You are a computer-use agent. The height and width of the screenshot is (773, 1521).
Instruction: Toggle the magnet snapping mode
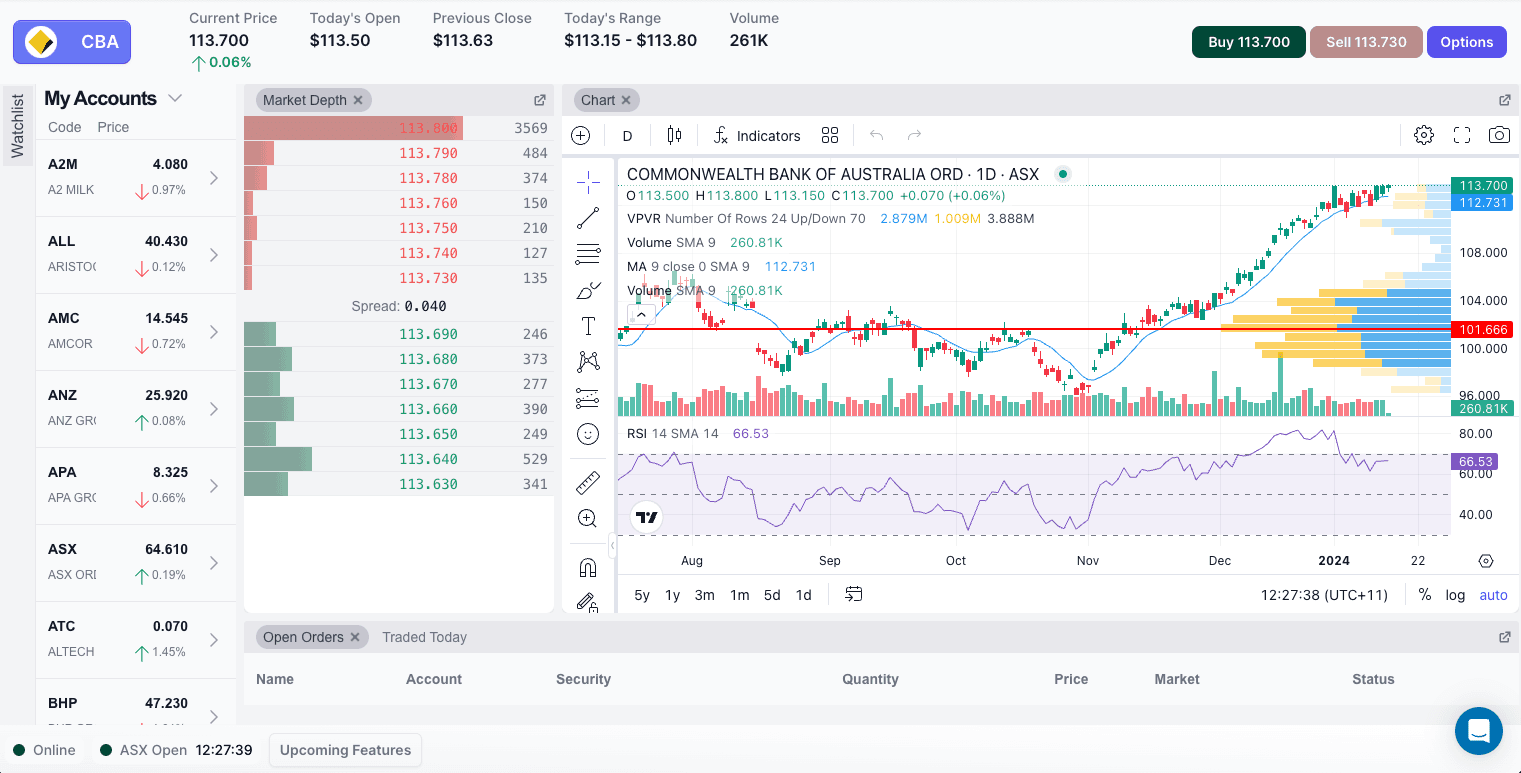[x=588, y=568]
